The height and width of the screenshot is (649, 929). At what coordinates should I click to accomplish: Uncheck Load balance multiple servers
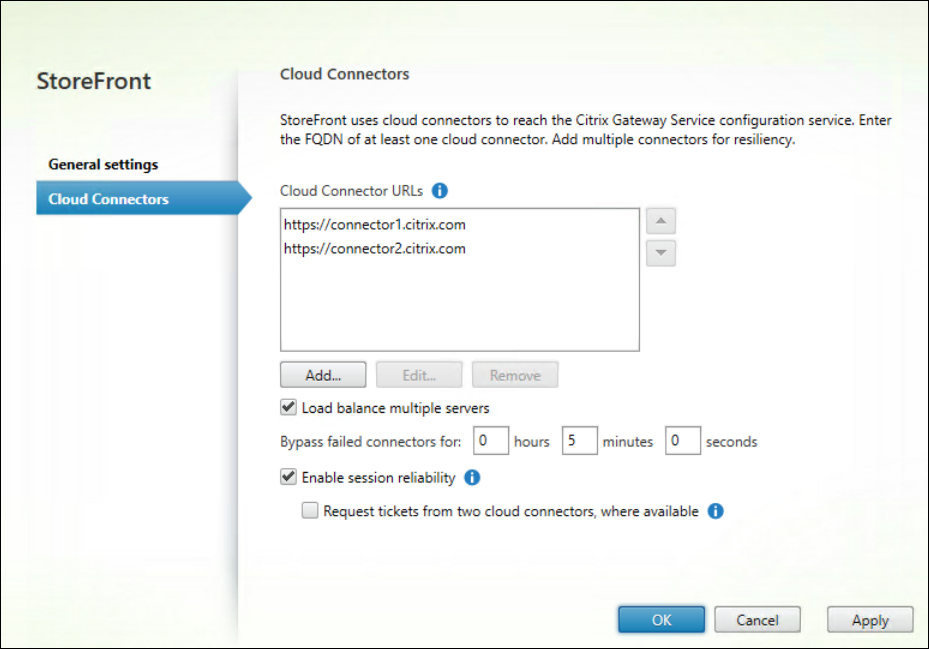289,408
